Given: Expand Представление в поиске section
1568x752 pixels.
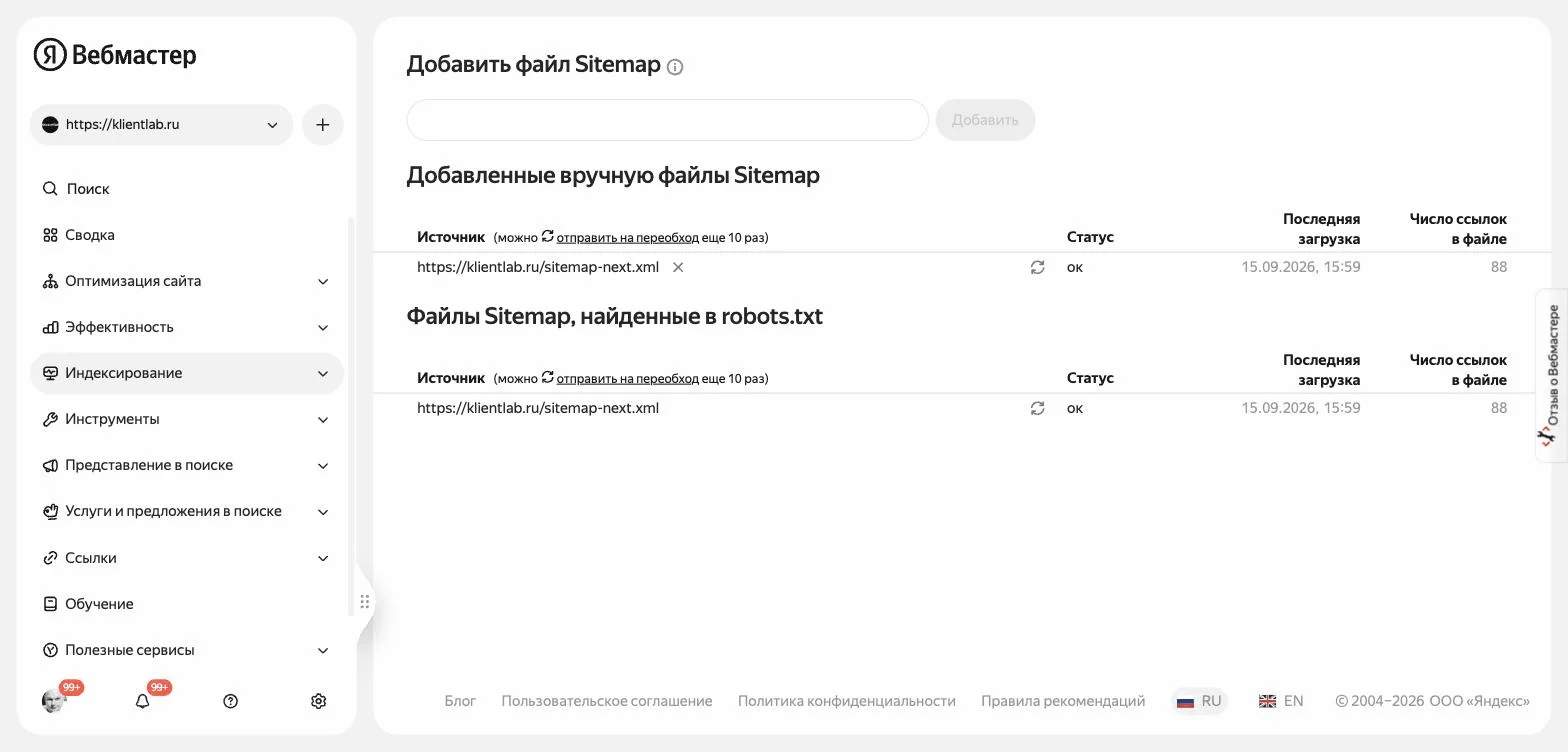Looking at the screenshot, I should pyautogui.click(x=187, y=465).
